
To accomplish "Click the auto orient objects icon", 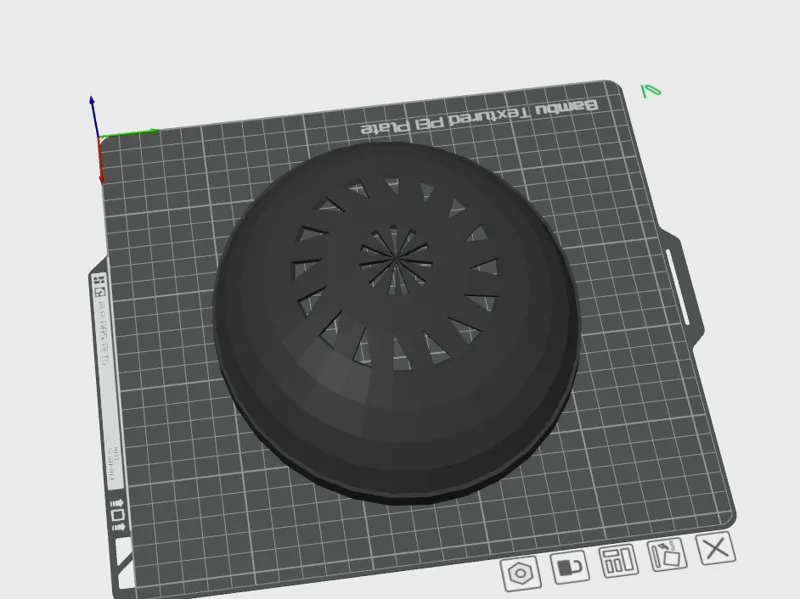I will [667, 554].
